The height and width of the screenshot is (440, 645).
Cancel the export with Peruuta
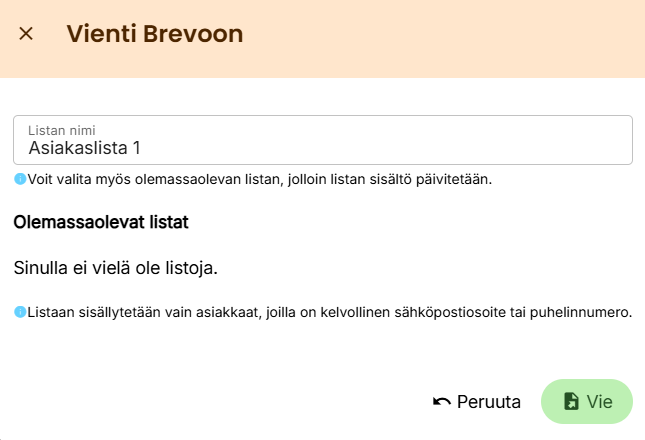(x=477, y=402)
